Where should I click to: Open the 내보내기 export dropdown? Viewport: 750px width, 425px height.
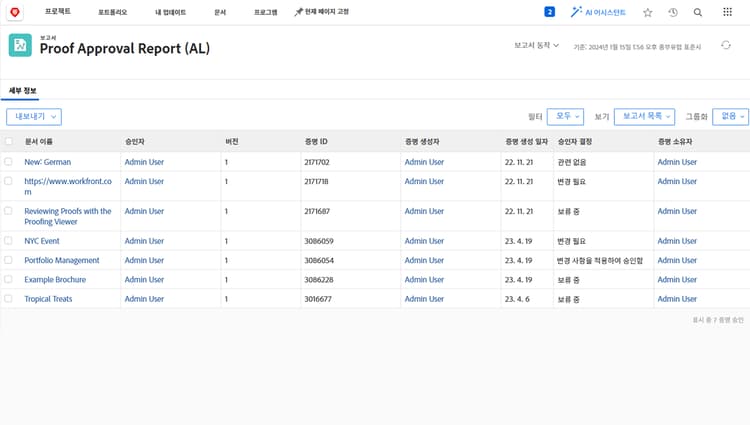[34, 117]
